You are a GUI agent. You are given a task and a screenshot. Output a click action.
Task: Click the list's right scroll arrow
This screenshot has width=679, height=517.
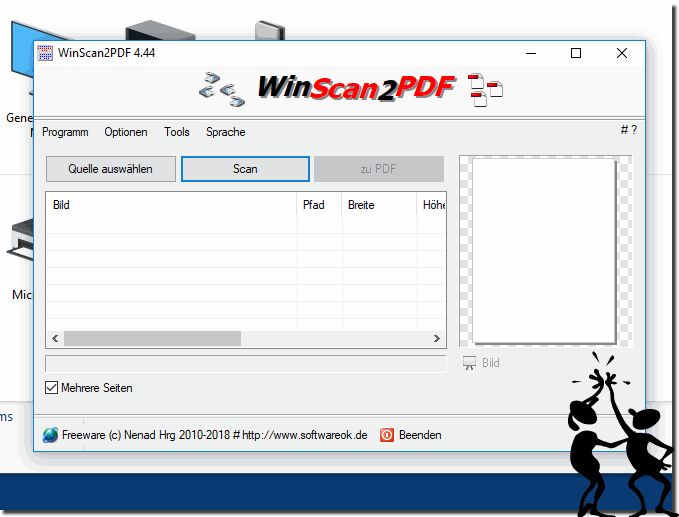tap(436, 339)
